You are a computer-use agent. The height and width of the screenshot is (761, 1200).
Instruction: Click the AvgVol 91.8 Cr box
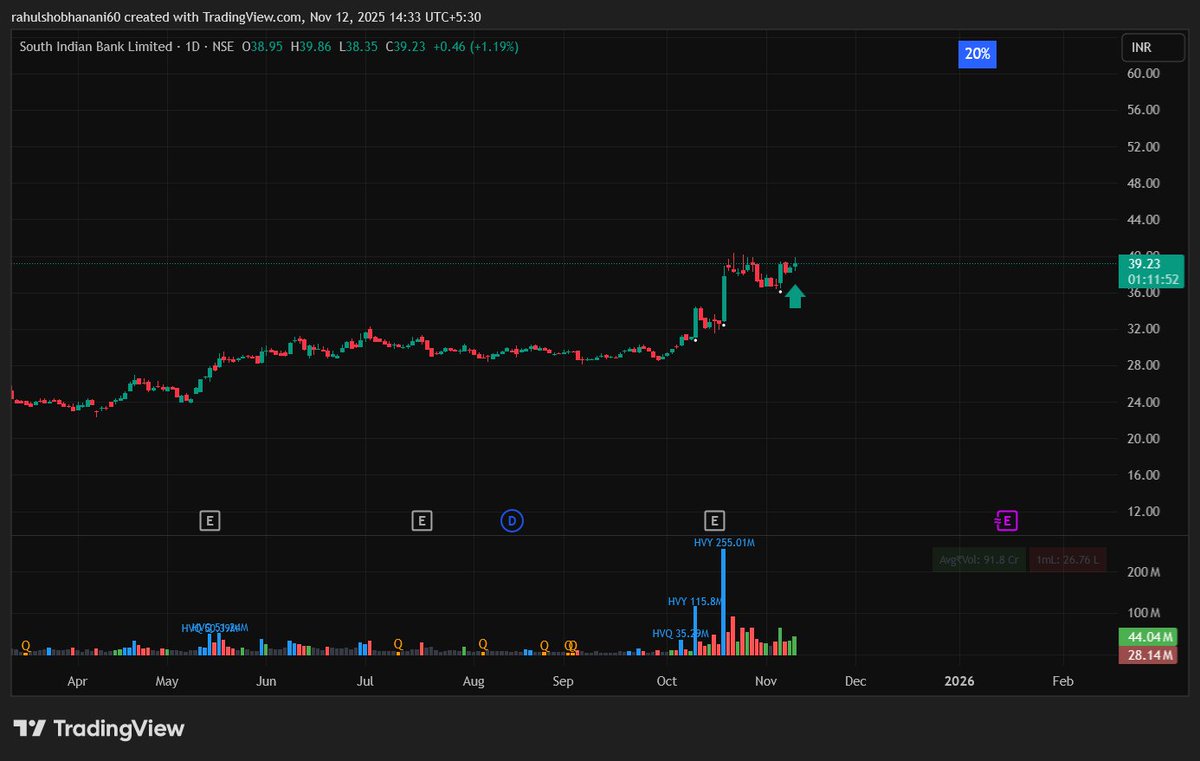coord(978,560)
